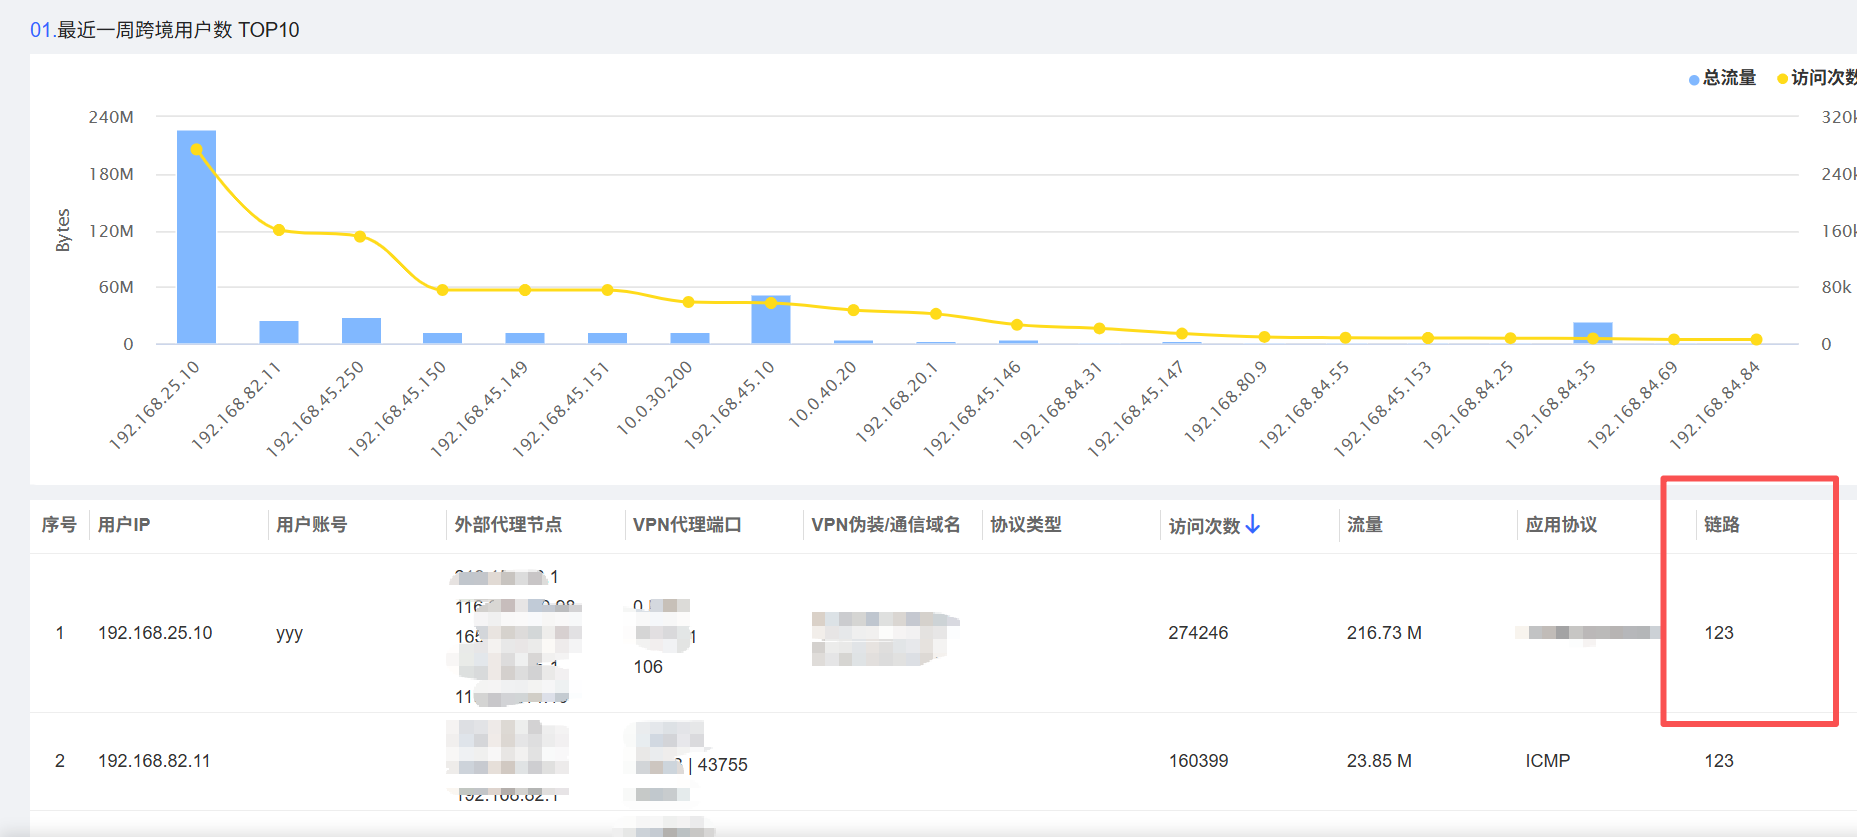Click the blue bar for 192.168.84.35
The height and width of the screenshot is (837, 1857).
pos(1592,333)
